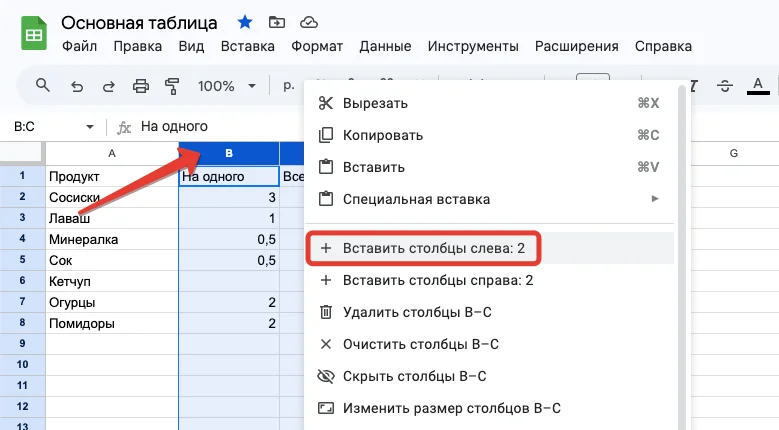Select the paint format roller
Image resolution: width=779 pixels, height=430 pixels.
[171, 86]
